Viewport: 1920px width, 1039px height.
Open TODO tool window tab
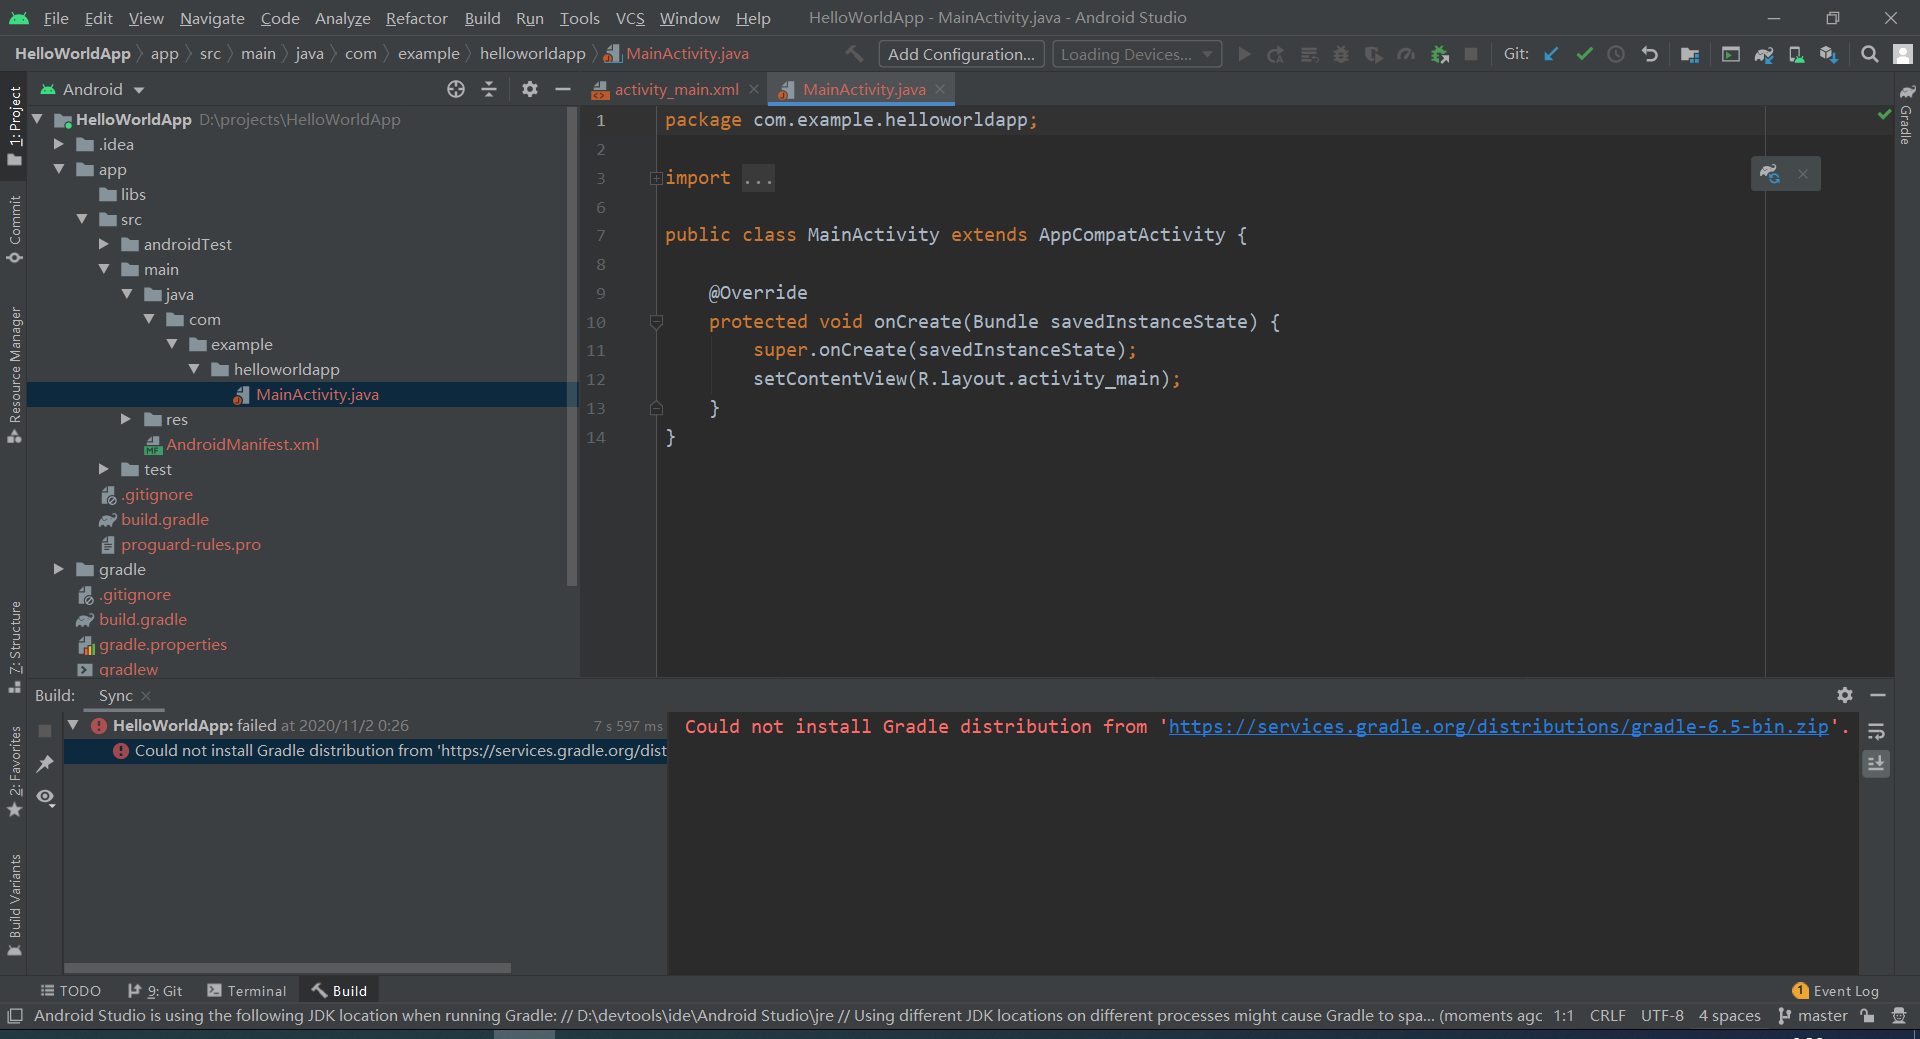tap(70, 991)
